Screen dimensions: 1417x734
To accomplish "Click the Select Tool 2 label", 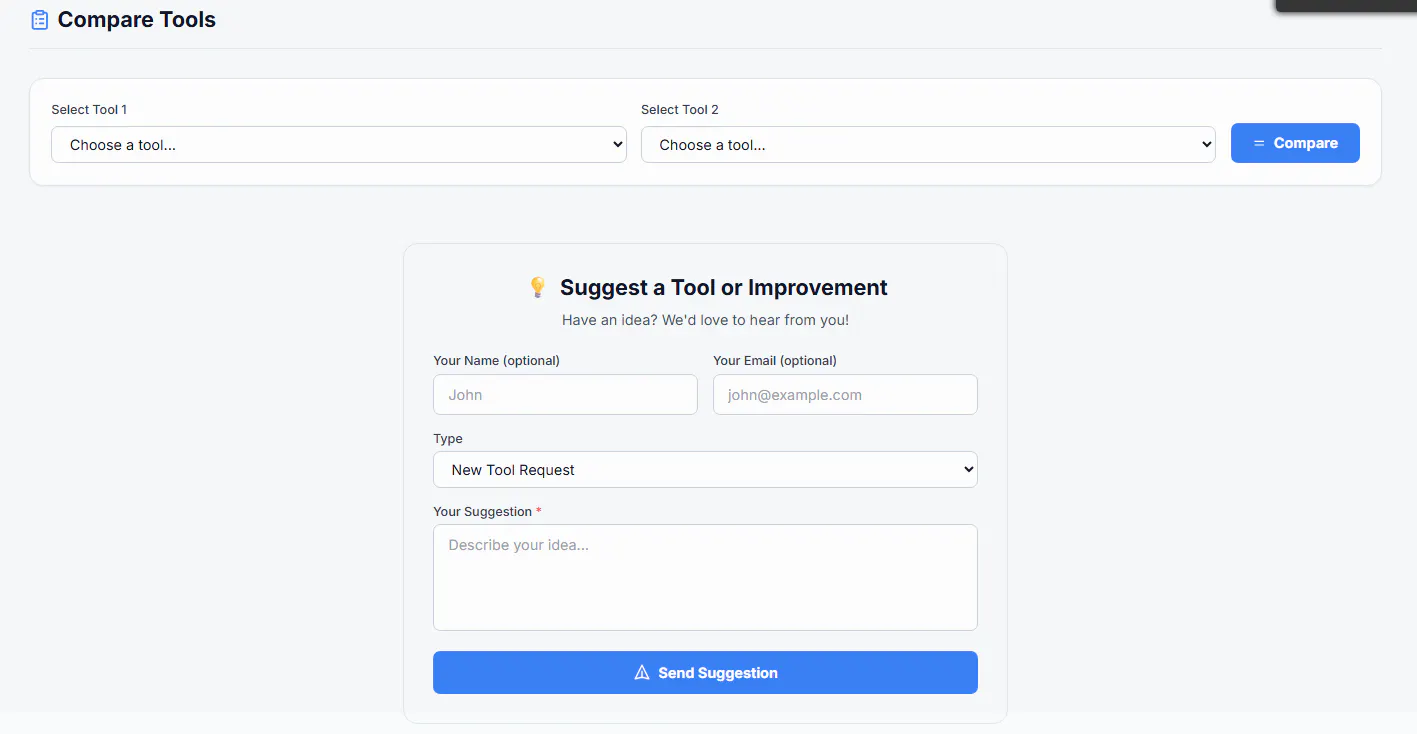I will click(680, 110).
